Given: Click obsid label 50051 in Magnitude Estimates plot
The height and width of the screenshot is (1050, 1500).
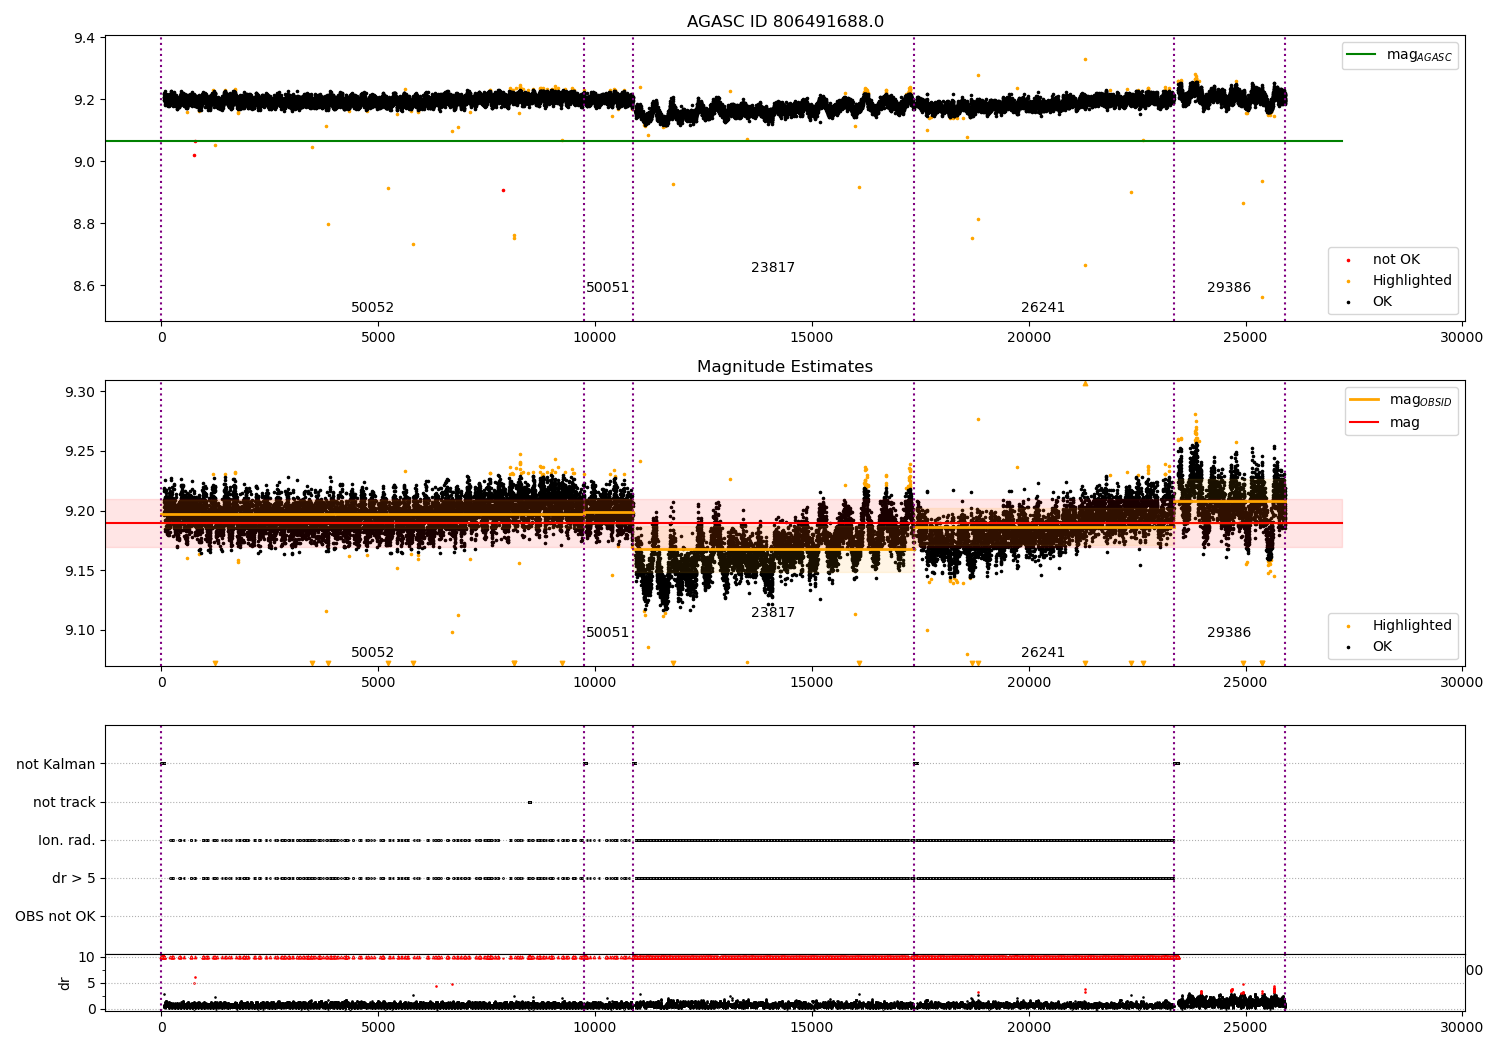Looking at the screenshot, I should pyautogui.click(x=608, y=633).
